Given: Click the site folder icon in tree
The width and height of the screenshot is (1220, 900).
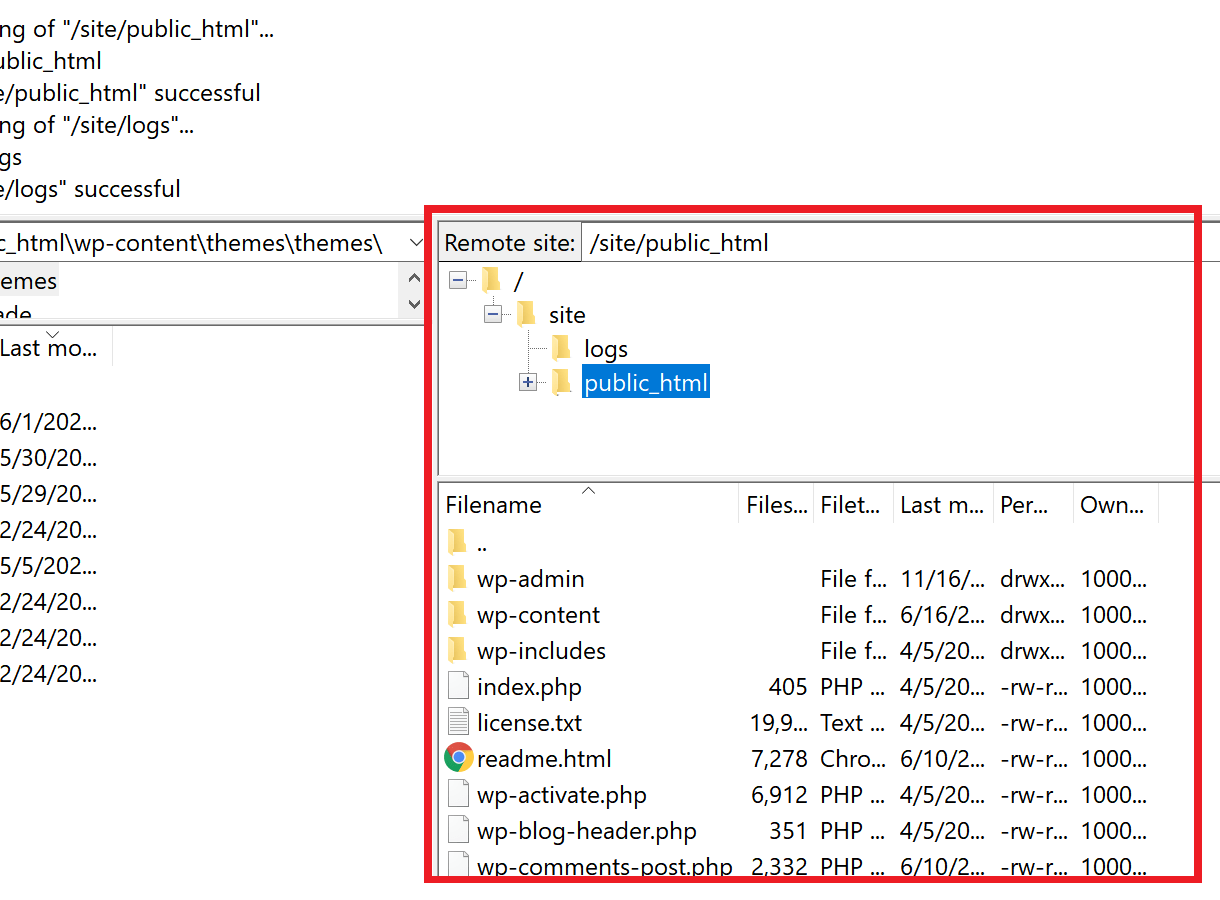Looking at the screenshot, I should [x=527, y=314].
